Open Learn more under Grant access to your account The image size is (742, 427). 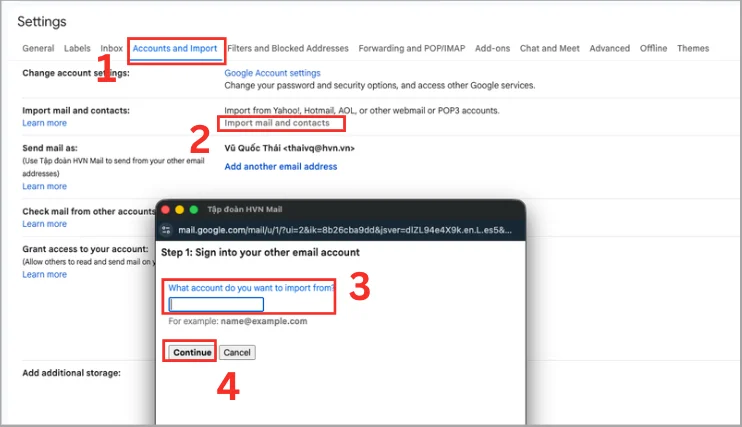(44, 275)
